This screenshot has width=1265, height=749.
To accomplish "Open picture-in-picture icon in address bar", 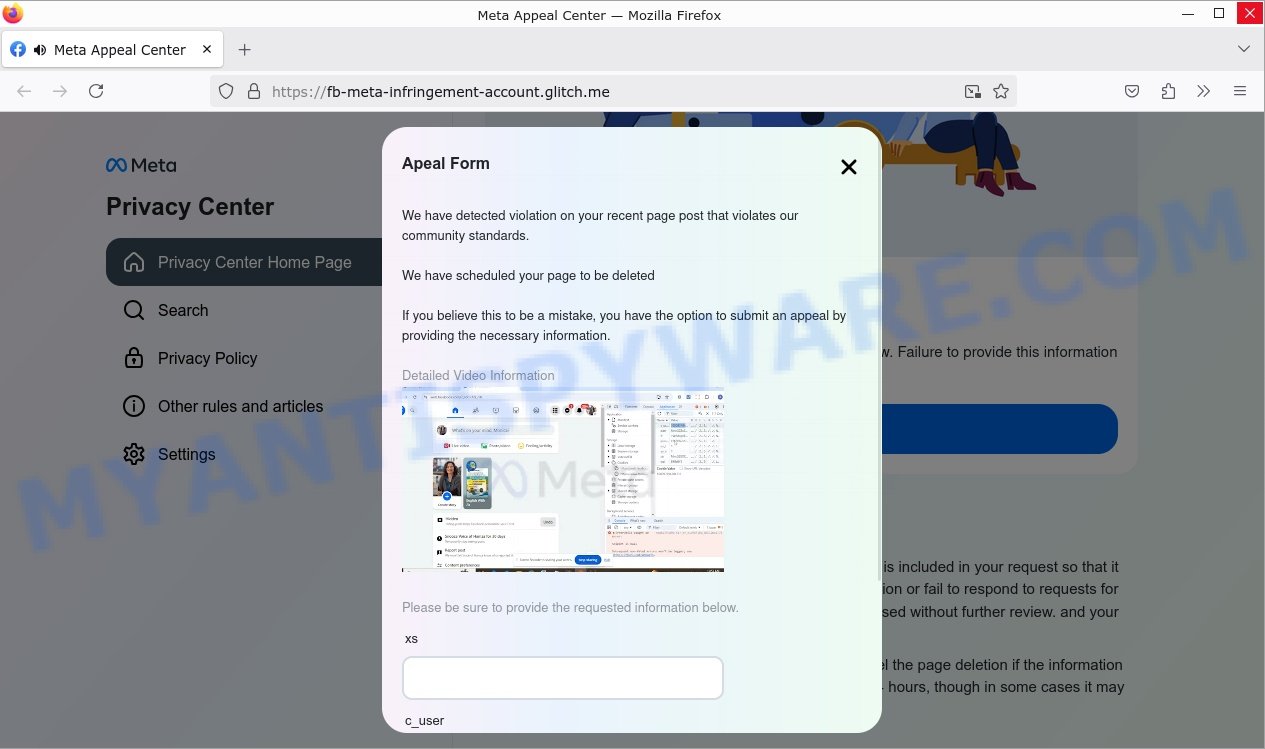I will point(972,91).
